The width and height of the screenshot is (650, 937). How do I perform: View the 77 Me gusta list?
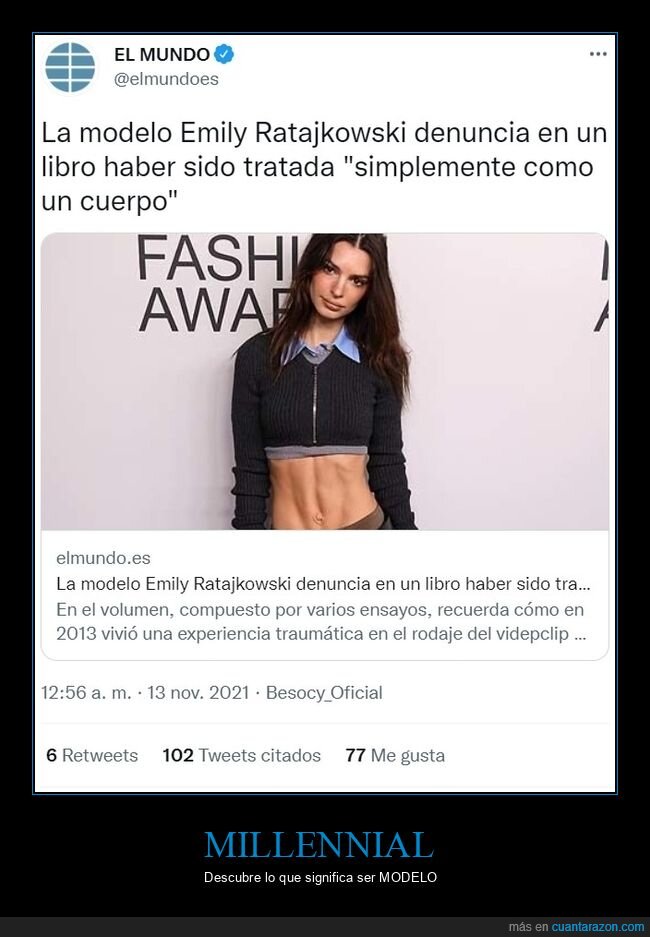tap(395, 755)
